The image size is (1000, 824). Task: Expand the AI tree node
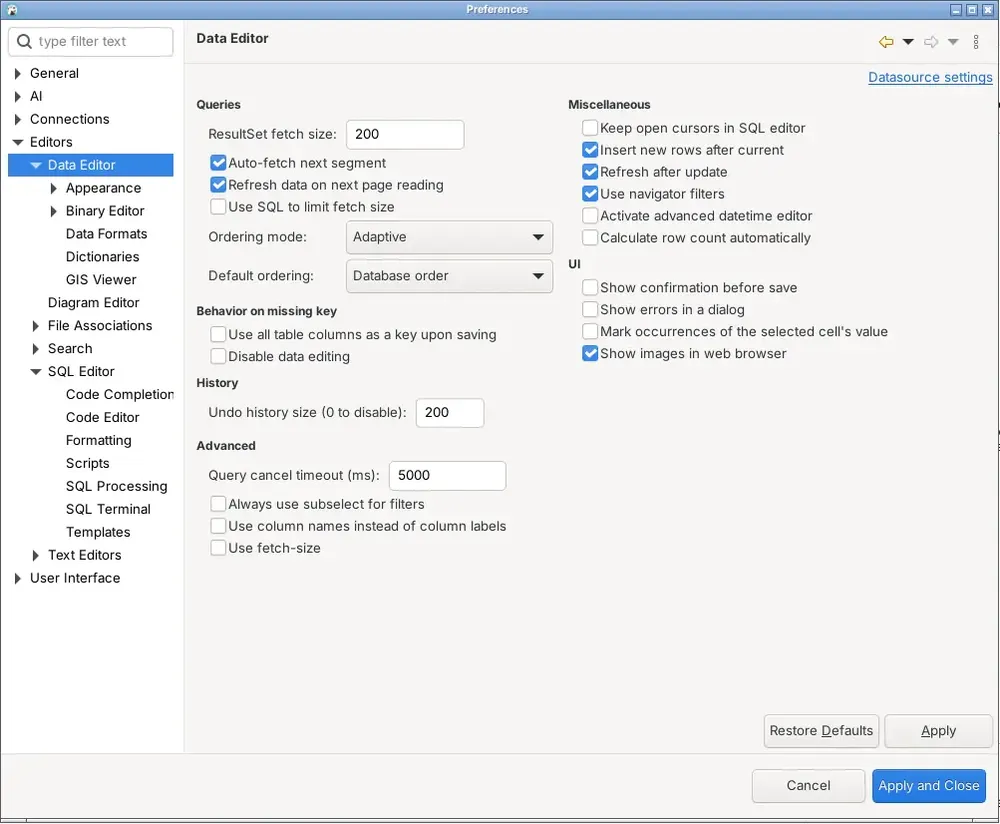tap(18, 96)
